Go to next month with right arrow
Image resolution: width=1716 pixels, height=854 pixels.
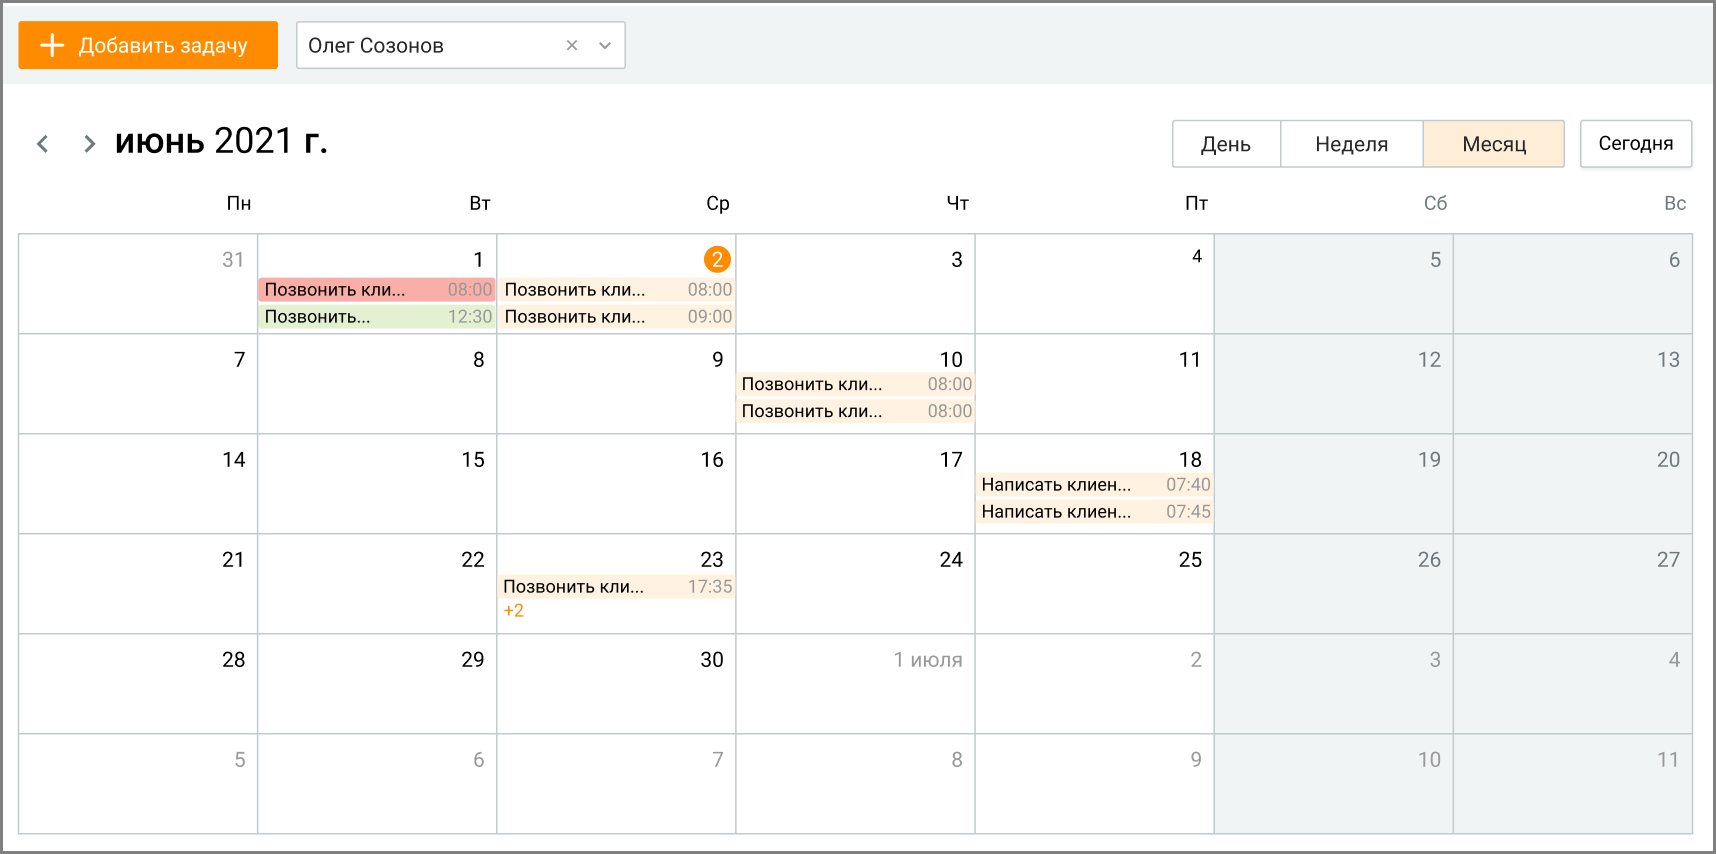[89, 144]
